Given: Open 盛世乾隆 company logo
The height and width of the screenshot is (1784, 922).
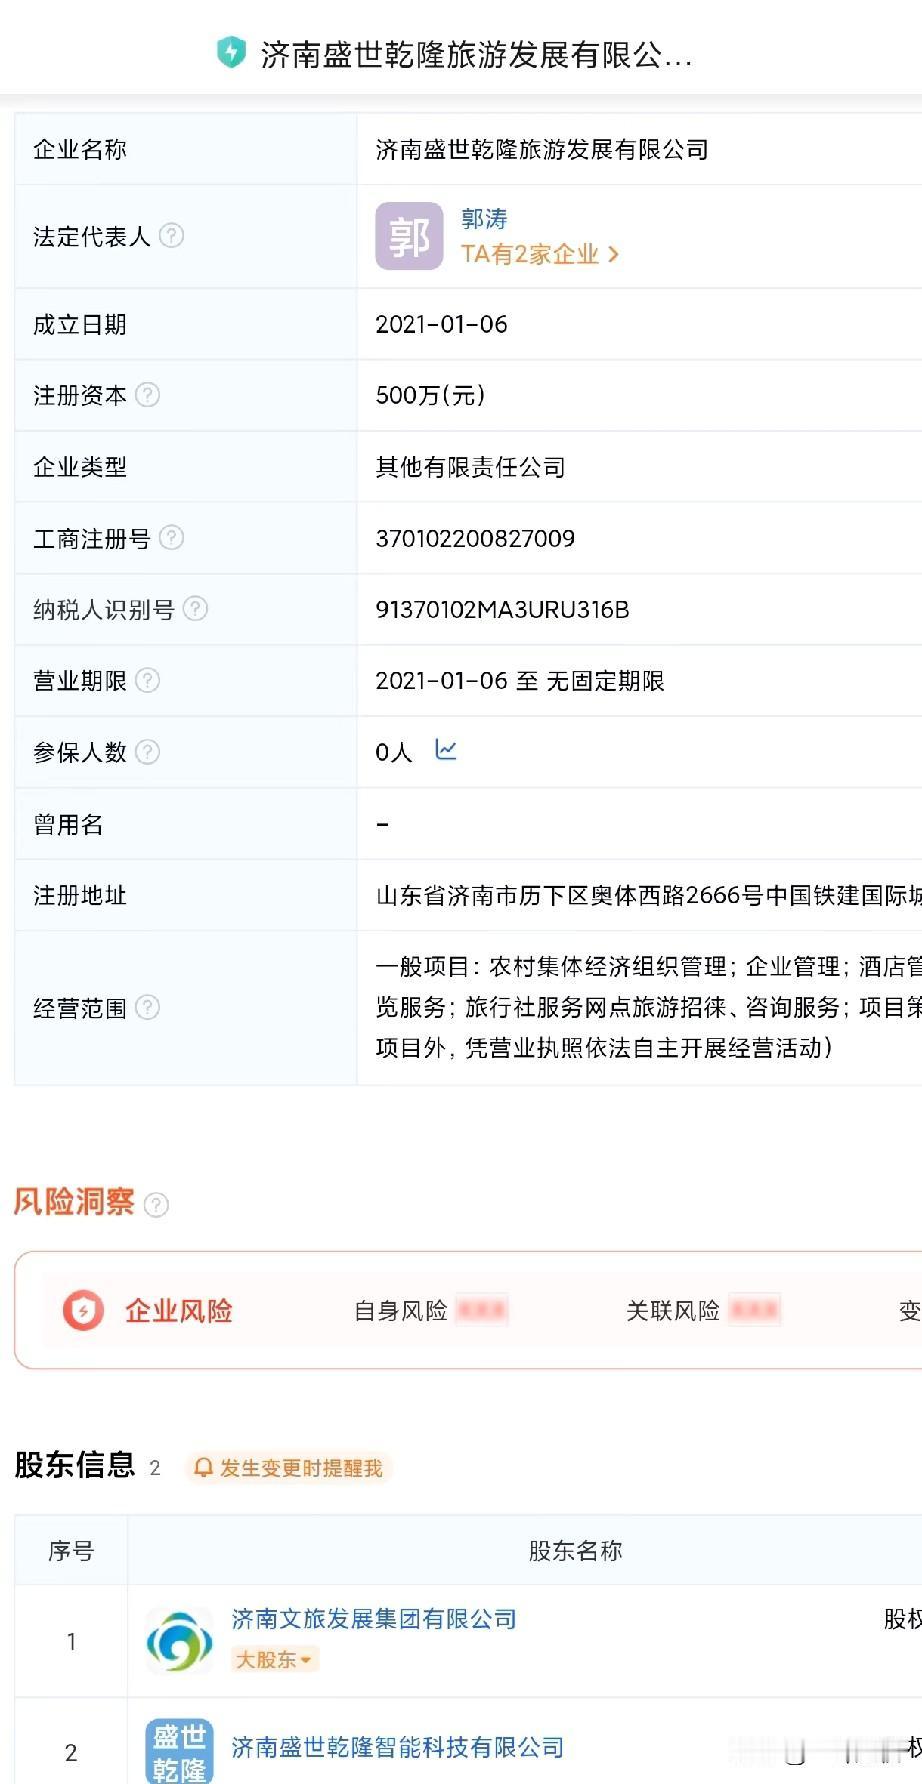Looking at the screenshot, I should (179, 1751).
